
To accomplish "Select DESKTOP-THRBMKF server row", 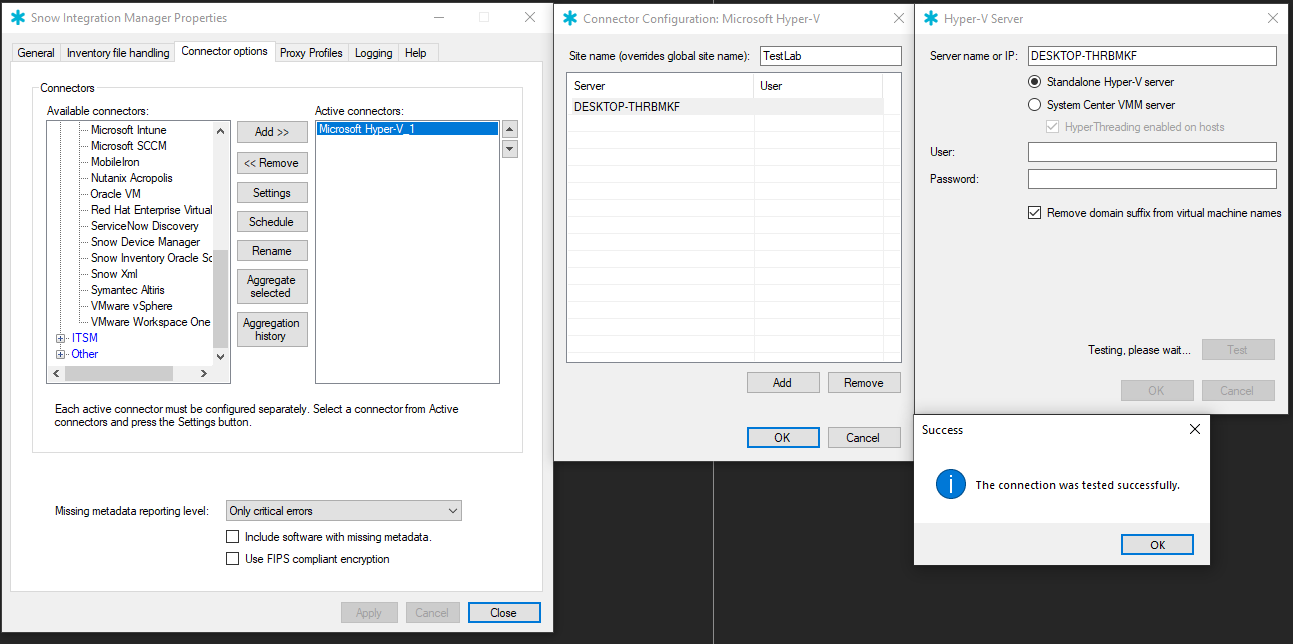I will 725,107.
